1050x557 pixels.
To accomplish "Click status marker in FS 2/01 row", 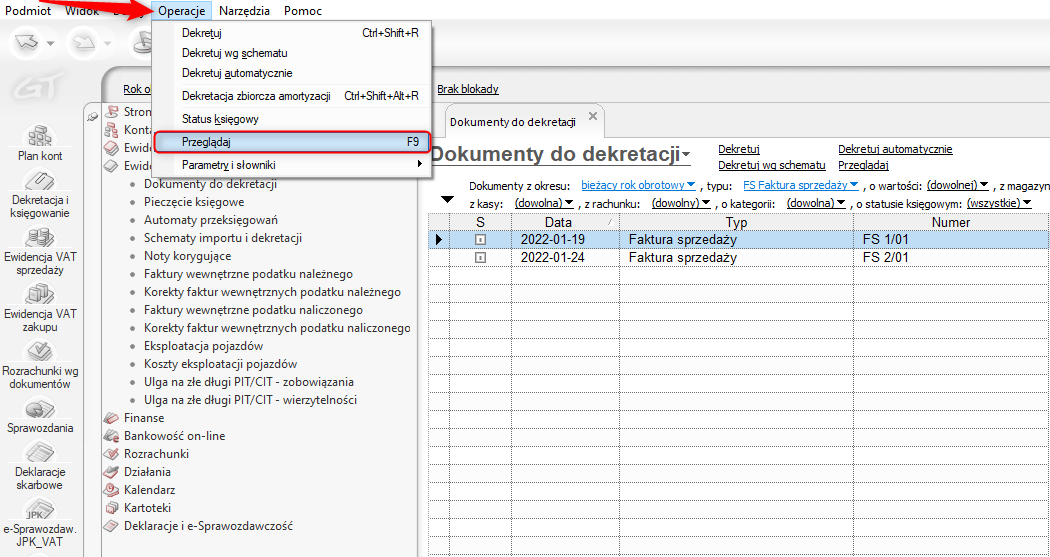I will (x=480, y=258).
